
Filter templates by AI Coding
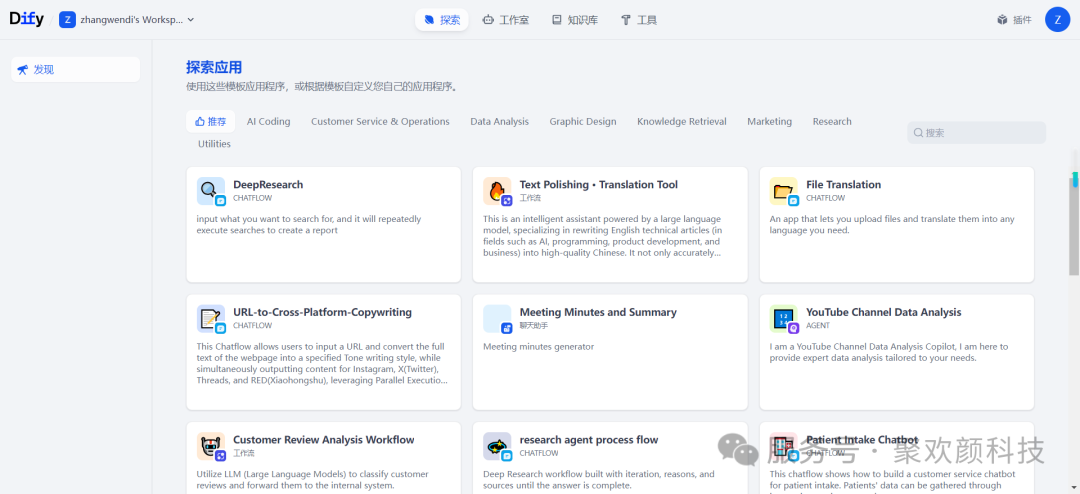(x=269, y=121)
